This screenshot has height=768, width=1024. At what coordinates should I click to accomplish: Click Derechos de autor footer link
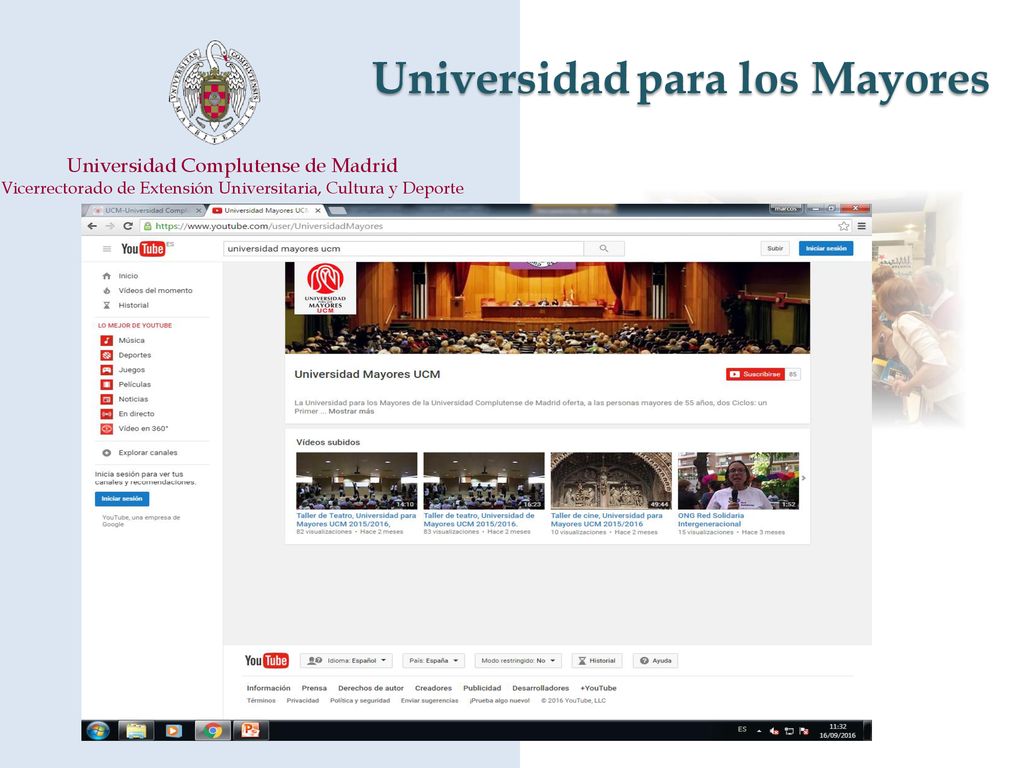point(371,688)
